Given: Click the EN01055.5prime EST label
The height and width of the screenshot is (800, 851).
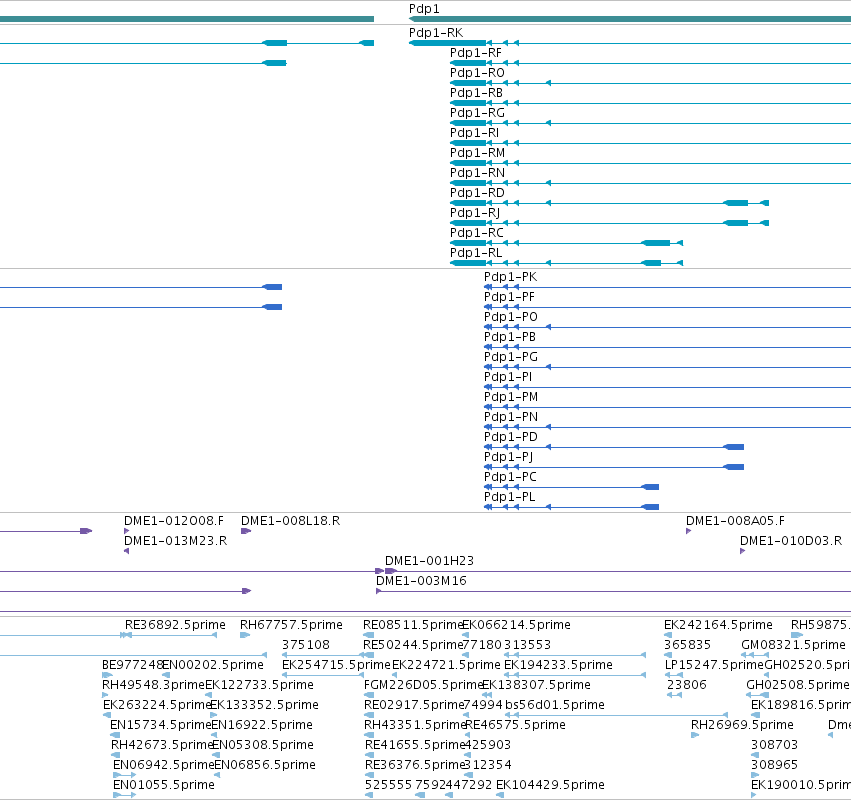Looking at the screenshot, I should pyautogui.click(x=163, y=785).
